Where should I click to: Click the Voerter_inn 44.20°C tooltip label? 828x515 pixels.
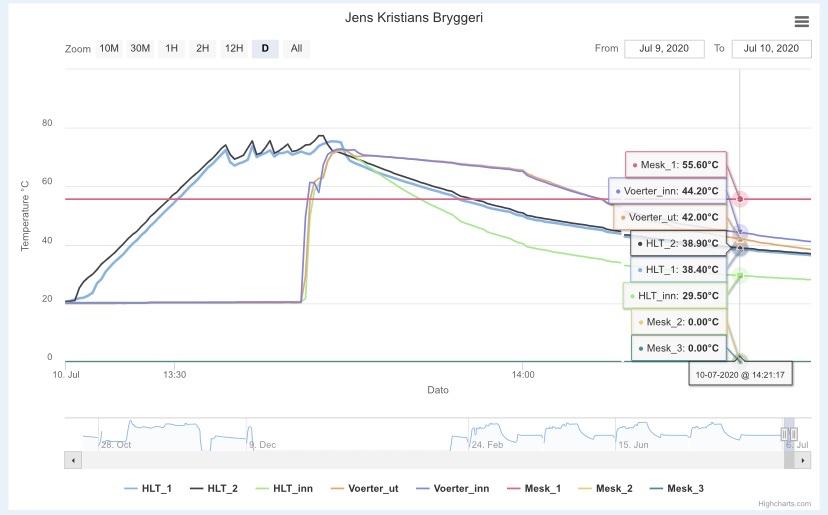[667, 191]
